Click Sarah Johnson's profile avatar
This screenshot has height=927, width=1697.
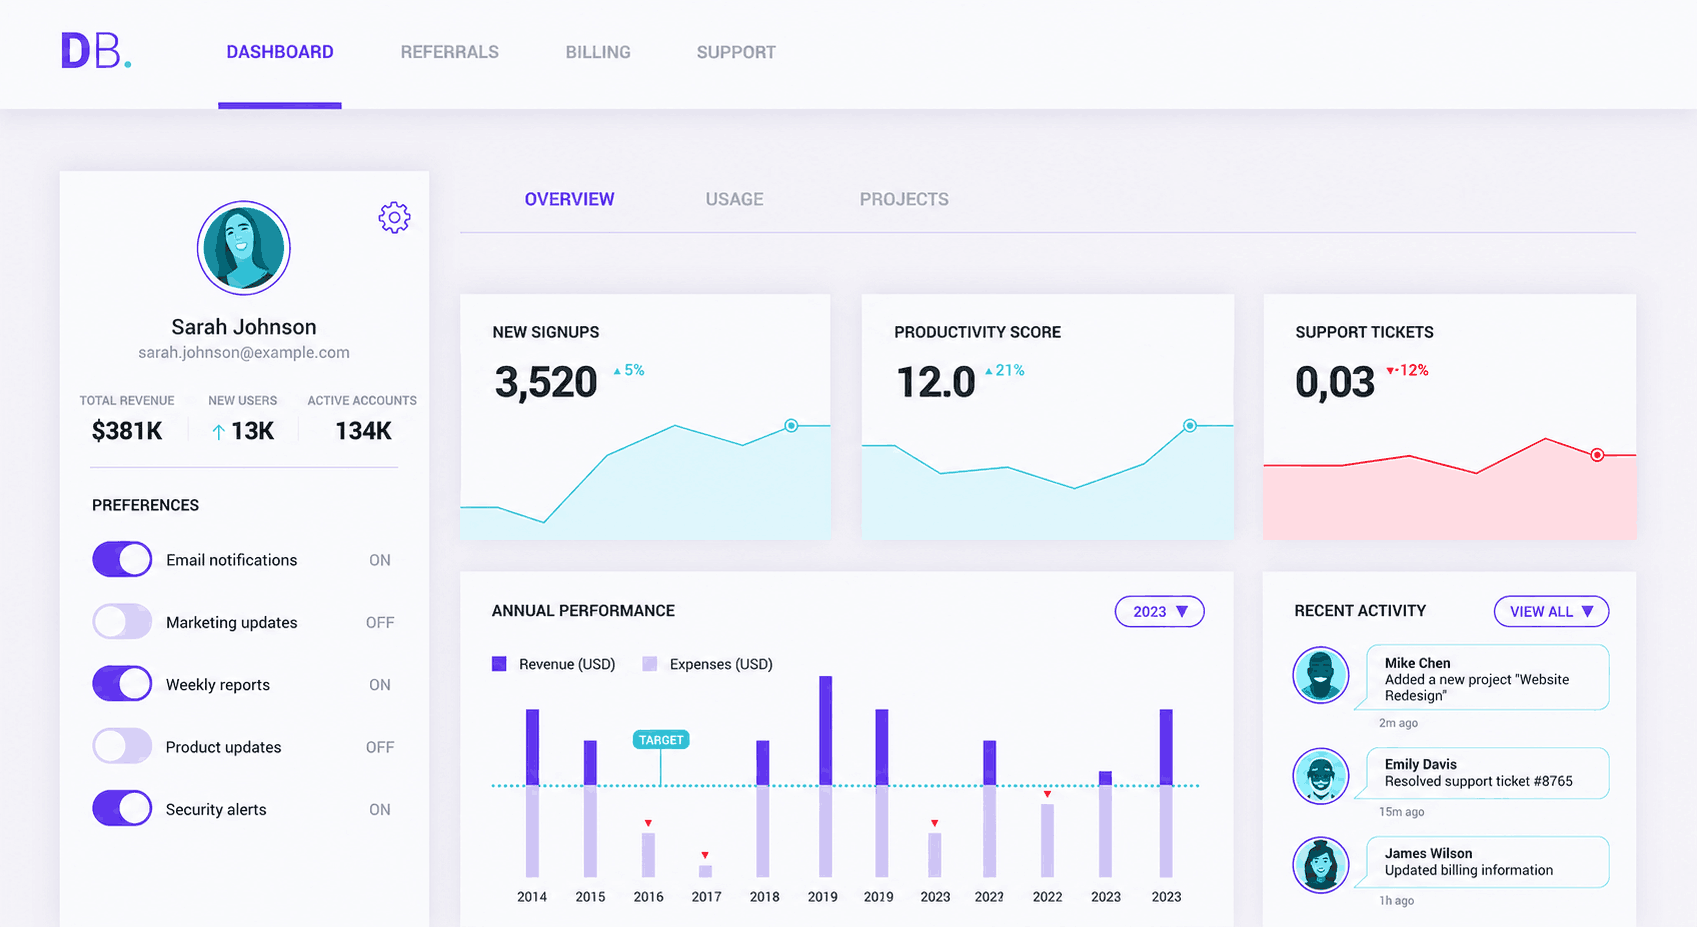tap(244, 248)
